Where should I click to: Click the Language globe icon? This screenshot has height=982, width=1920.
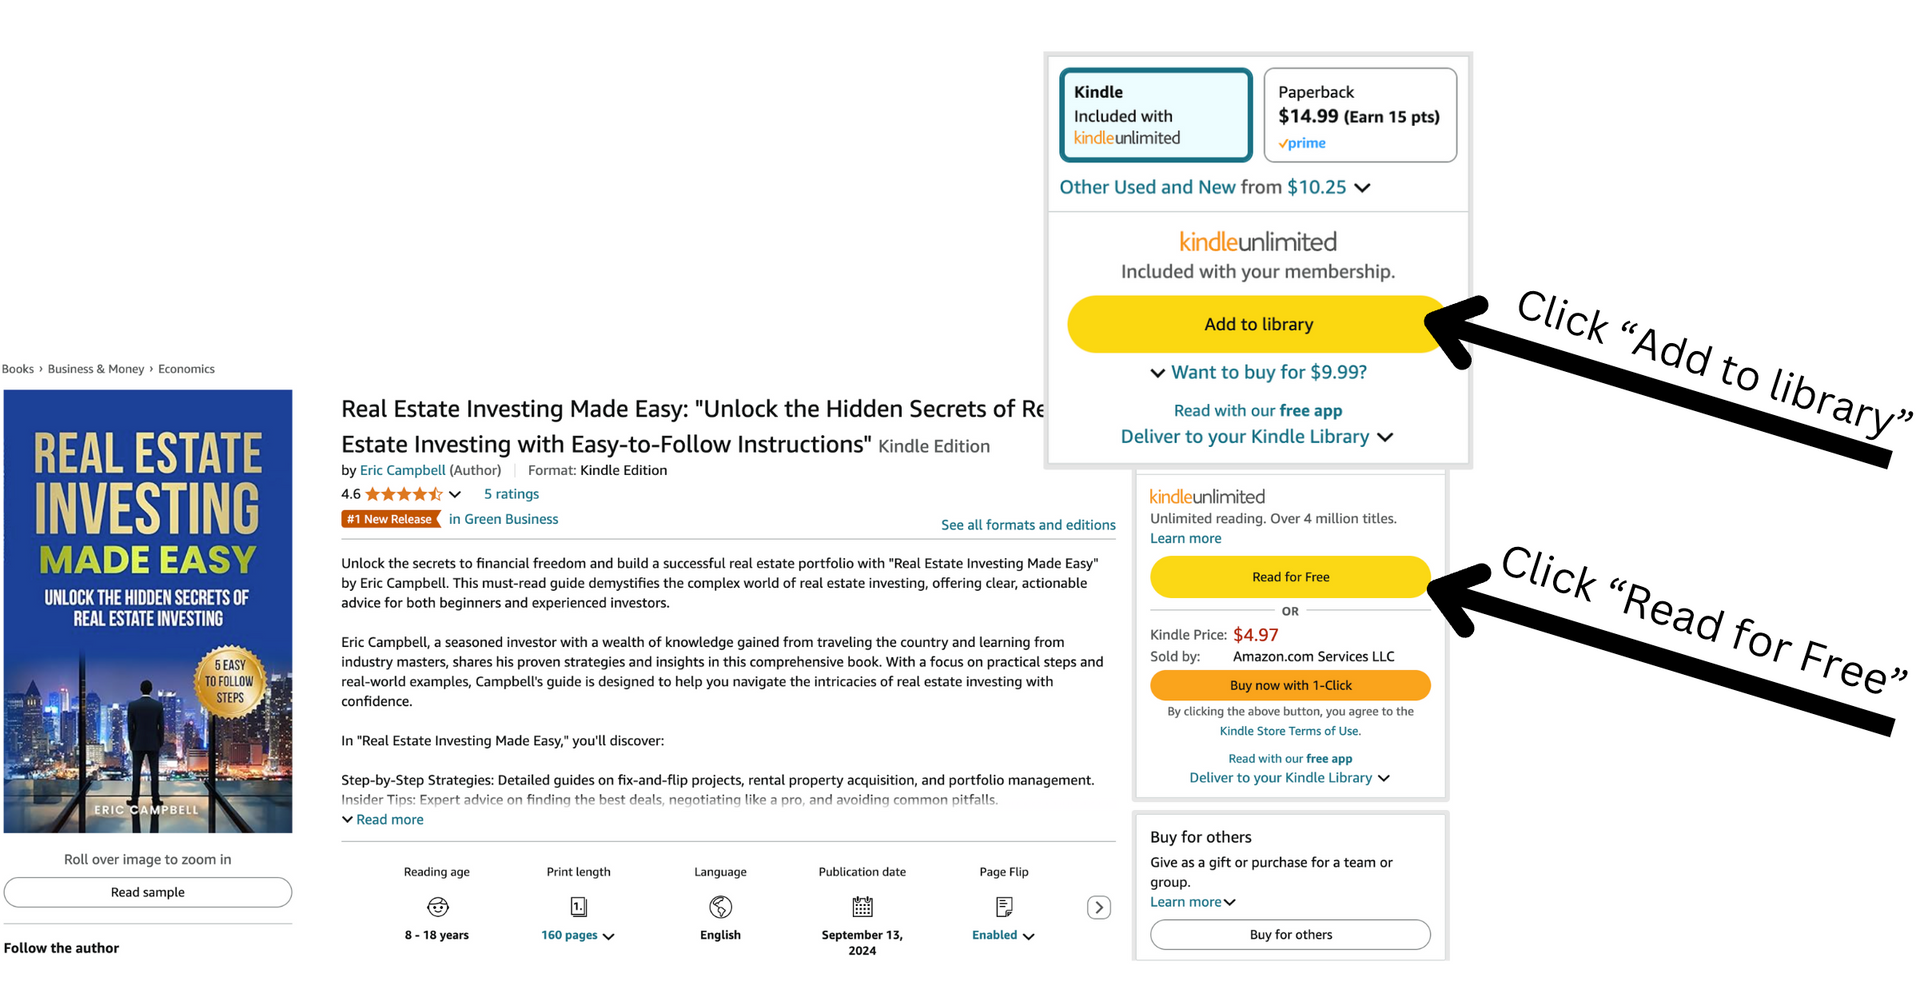click(720, 907)
